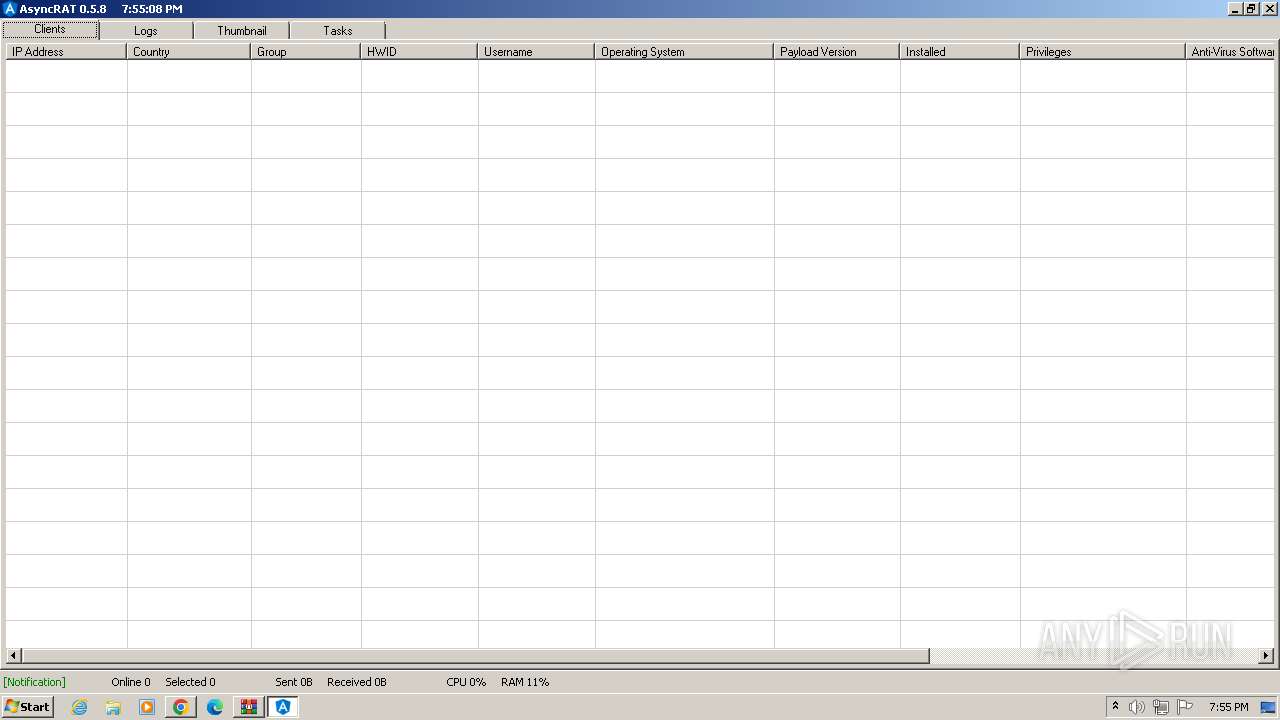This screenshot has width=1280, height=720.
Task: Sort by Installed column header
Action: tap(959, 52)
